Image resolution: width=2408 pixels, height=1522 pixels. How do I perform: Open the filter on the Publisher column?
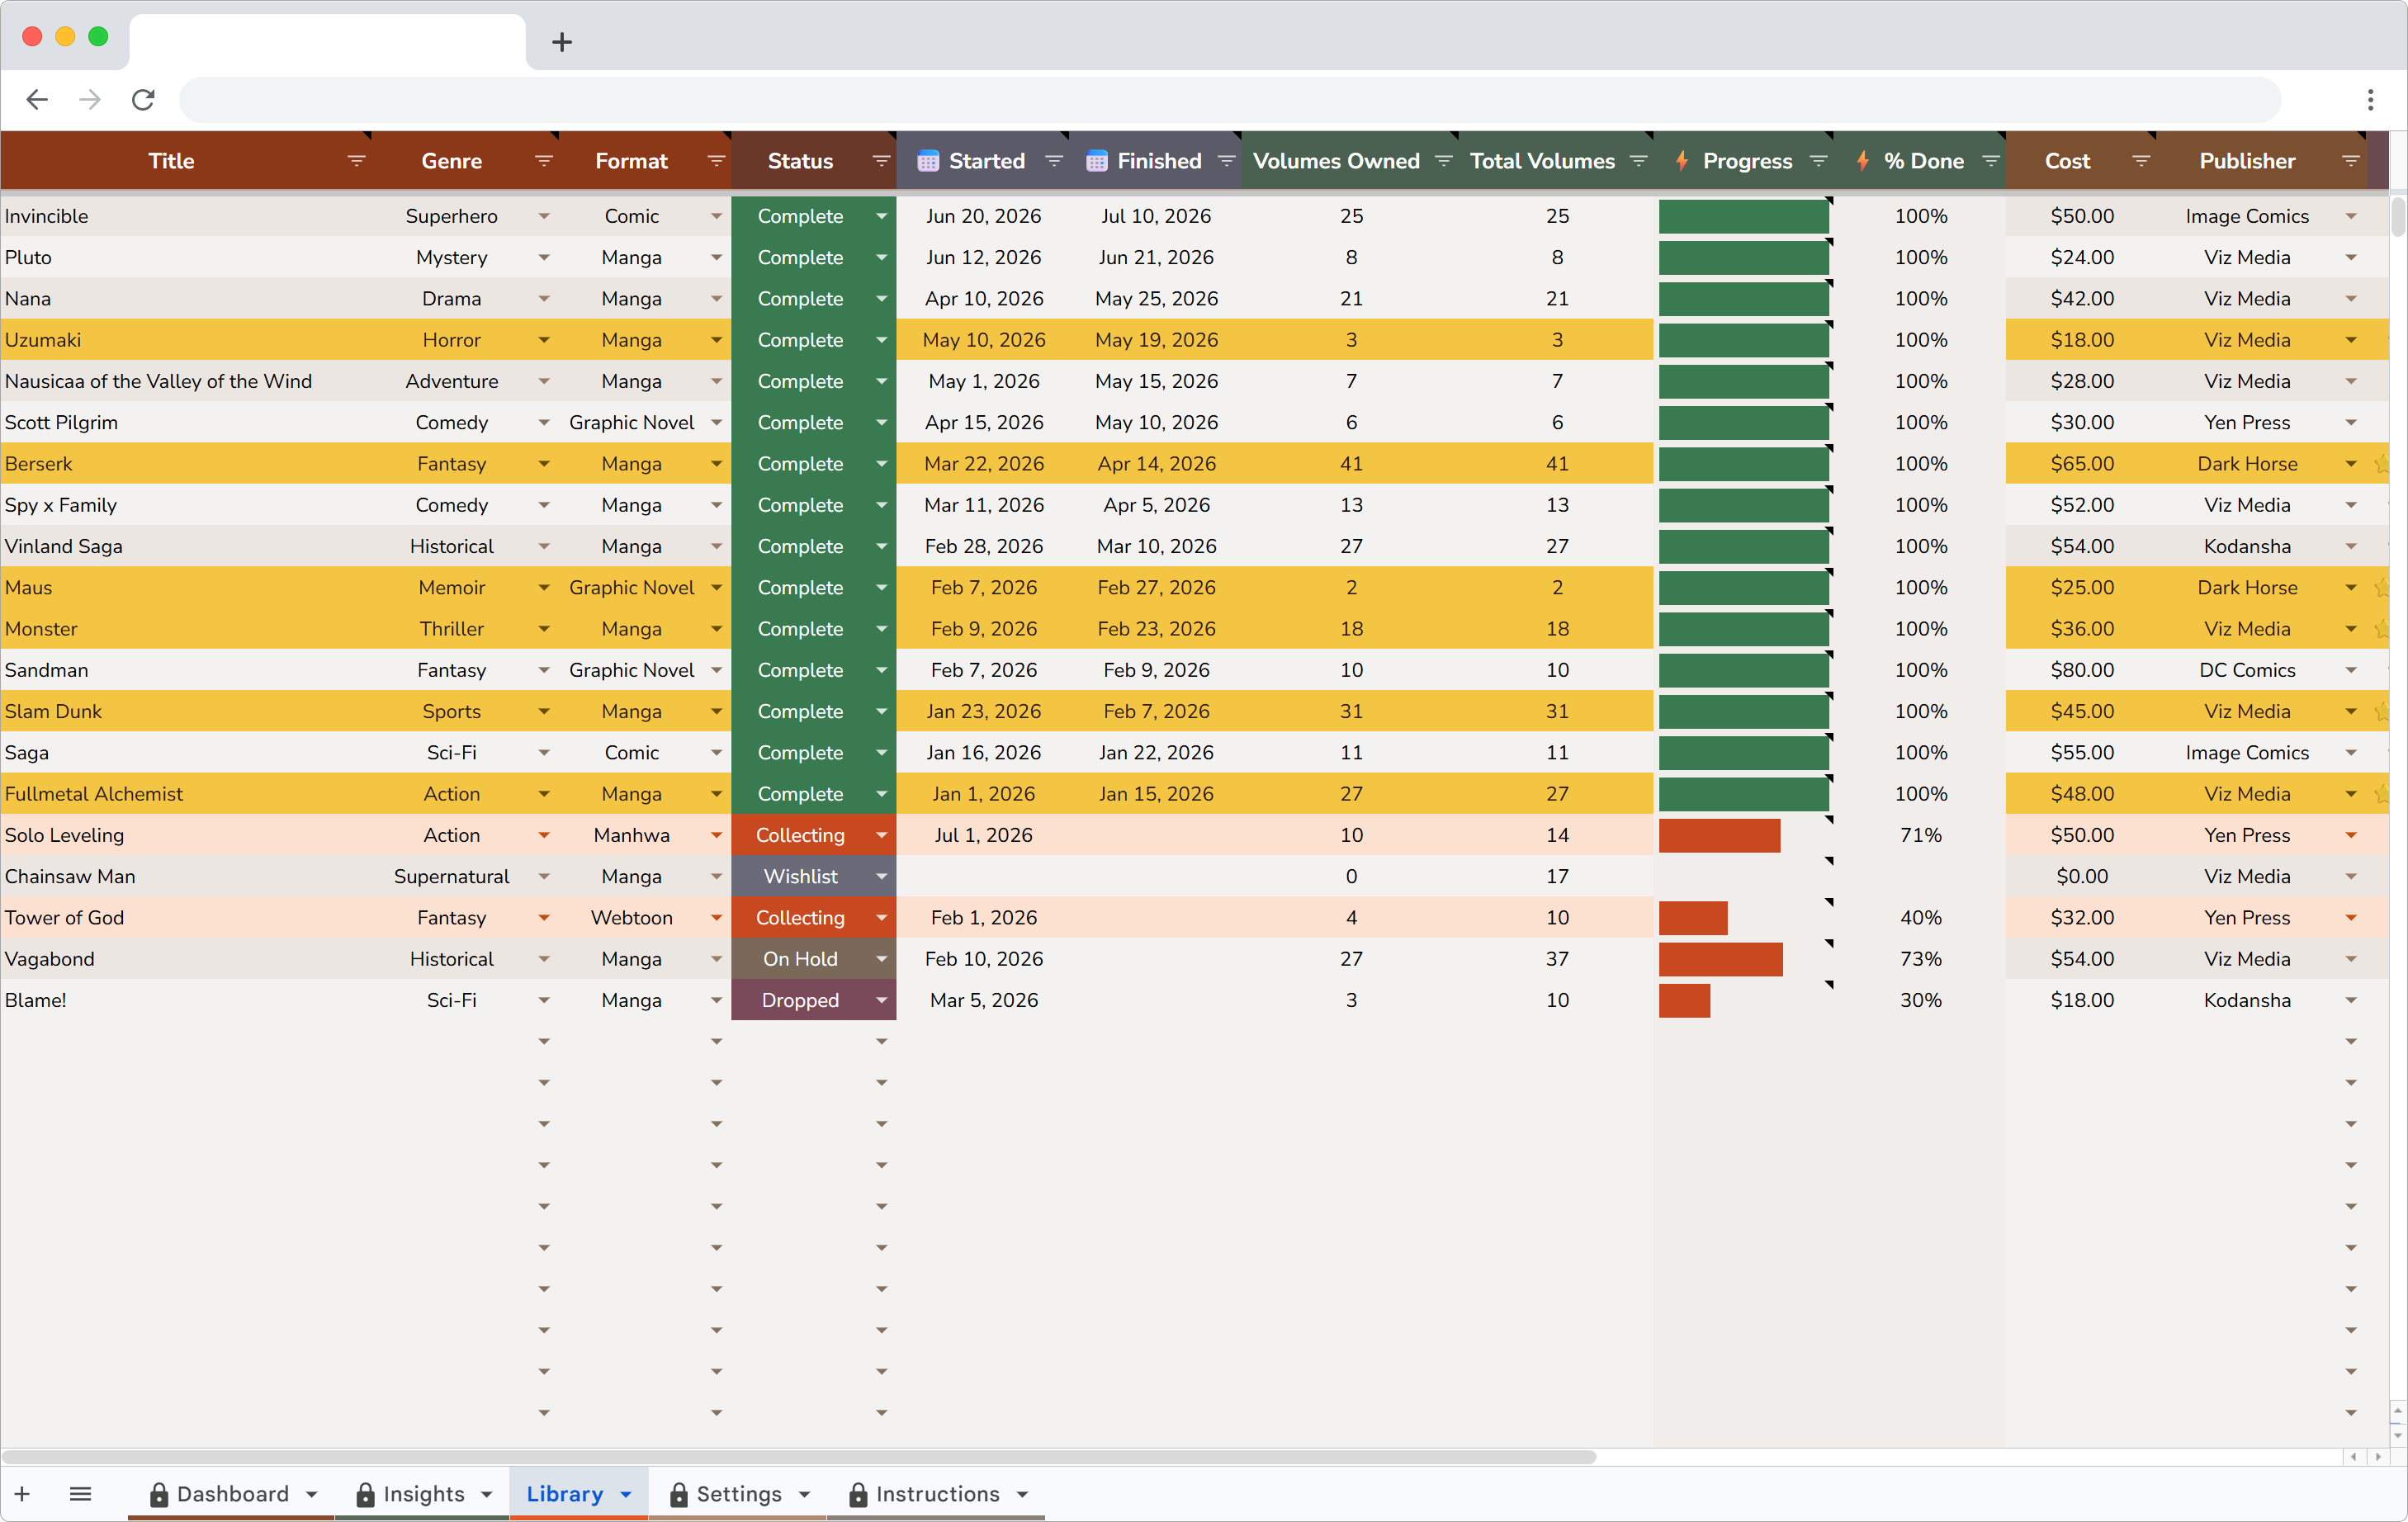click(x=2350, y=160)
